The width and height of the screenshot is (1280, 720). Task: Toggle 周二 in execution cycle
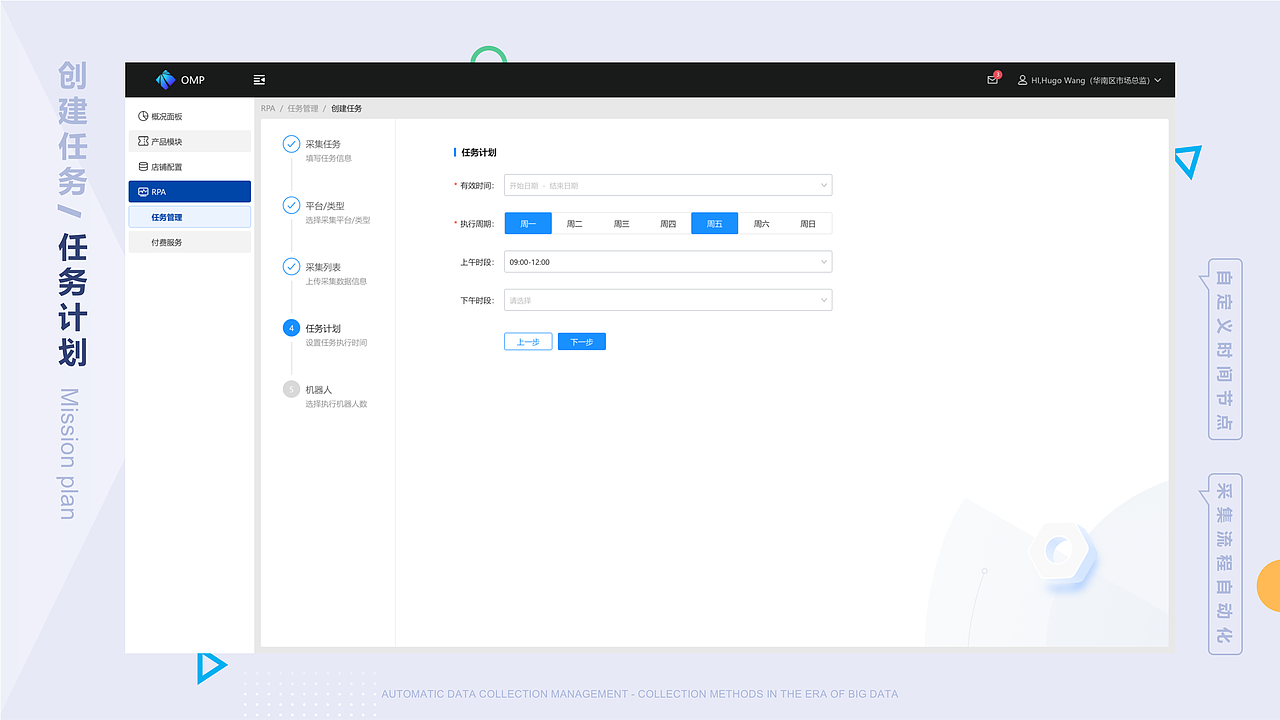click(575, 224)
